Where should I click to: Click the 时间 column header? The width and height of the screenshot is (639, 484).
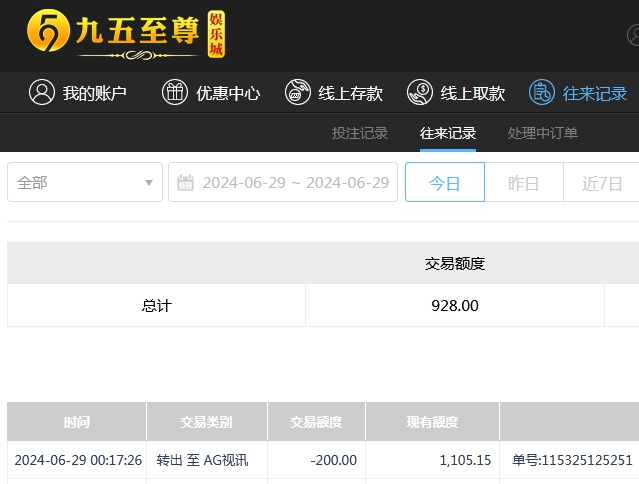tap(77, 422)
